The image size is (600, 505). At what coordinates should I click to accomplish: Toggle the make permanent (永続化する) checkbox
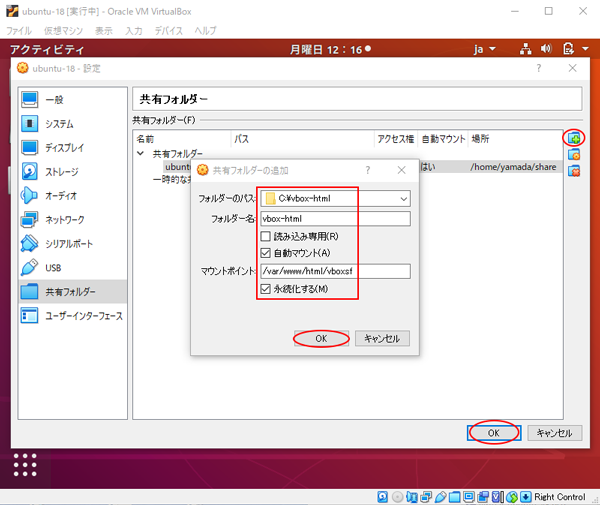point(266,289)
